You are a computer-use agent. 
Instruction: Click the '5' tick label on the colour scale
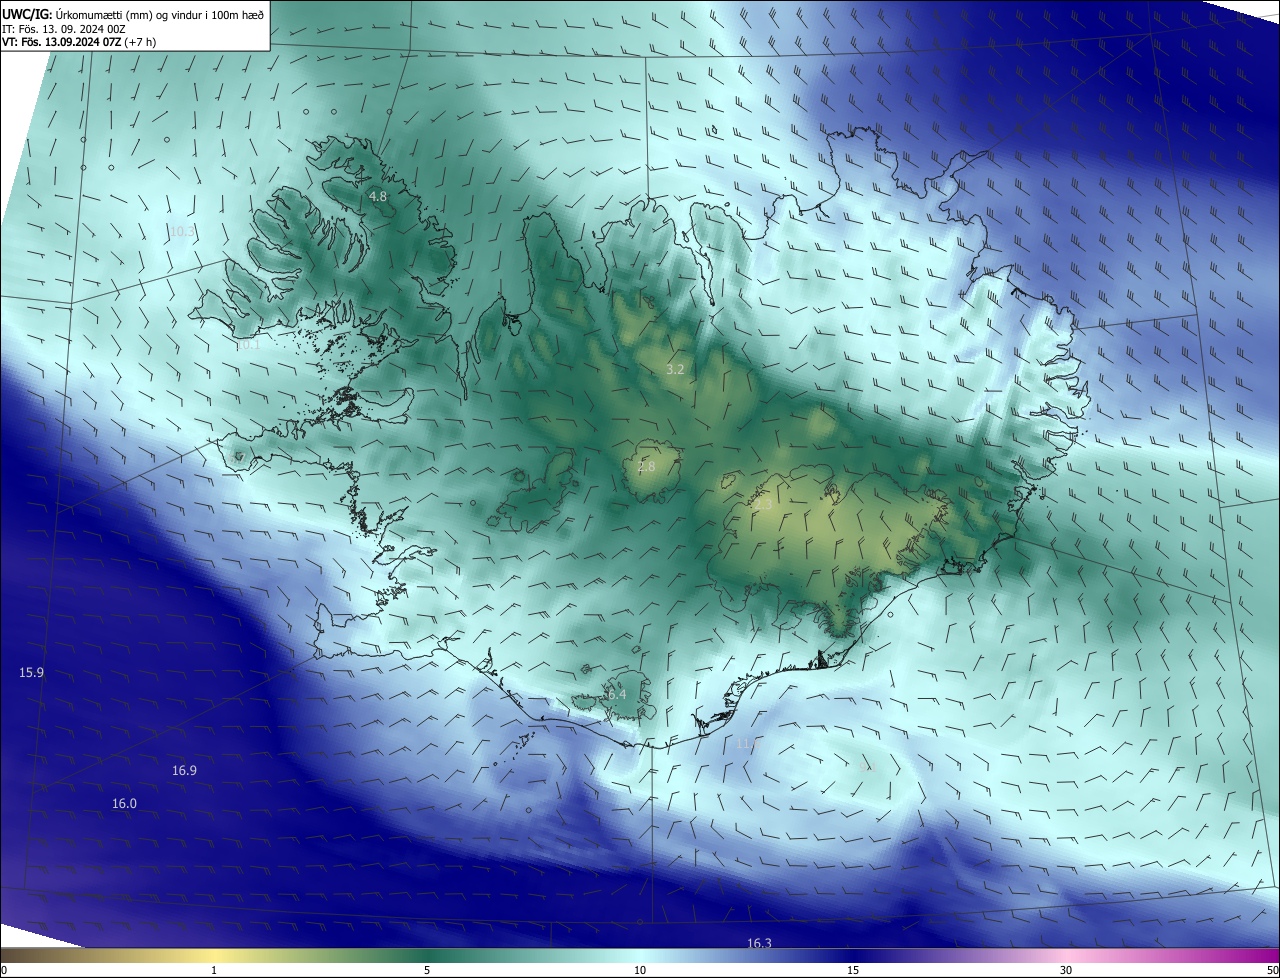(427, 970)
